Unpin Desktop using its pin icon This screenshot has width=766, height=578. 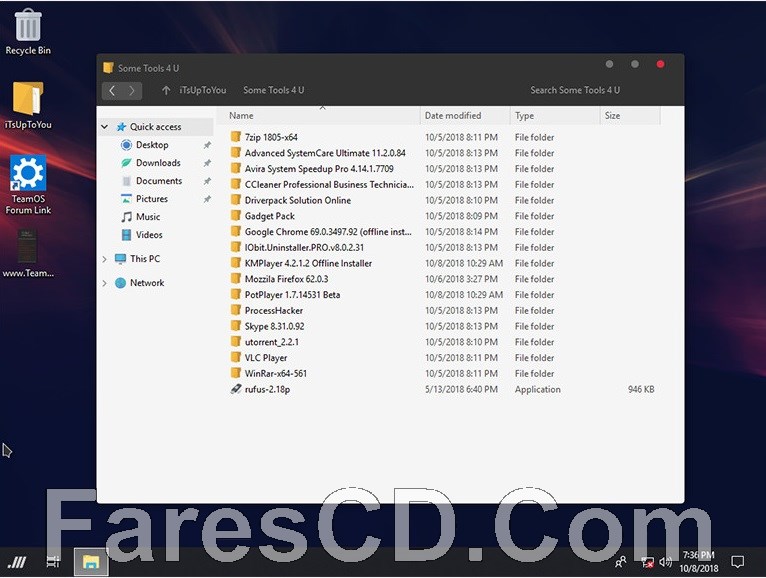coord(207,145)
